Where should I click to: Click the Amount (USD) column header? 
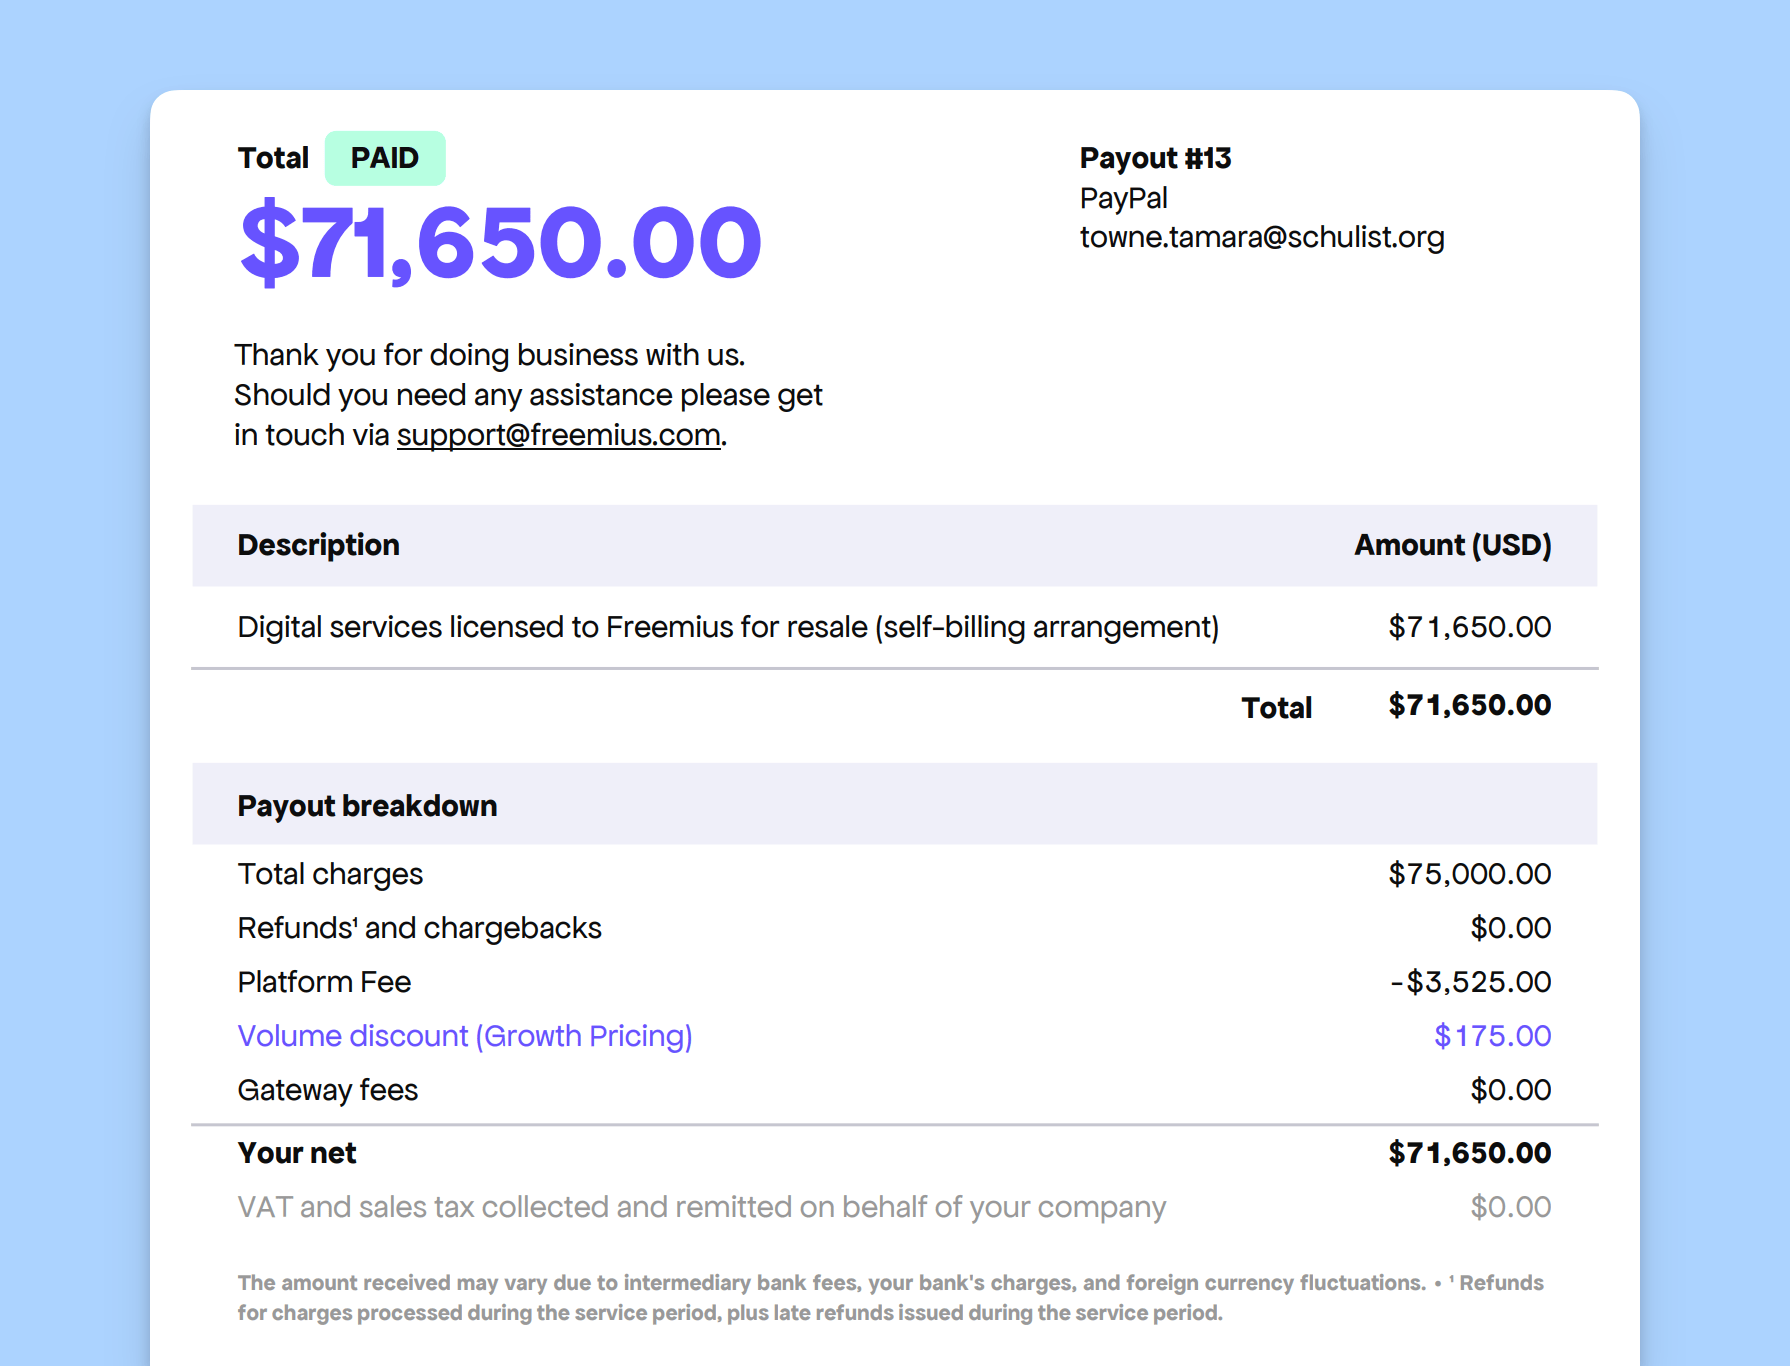pyautogui.click(x=1452, y=545)
